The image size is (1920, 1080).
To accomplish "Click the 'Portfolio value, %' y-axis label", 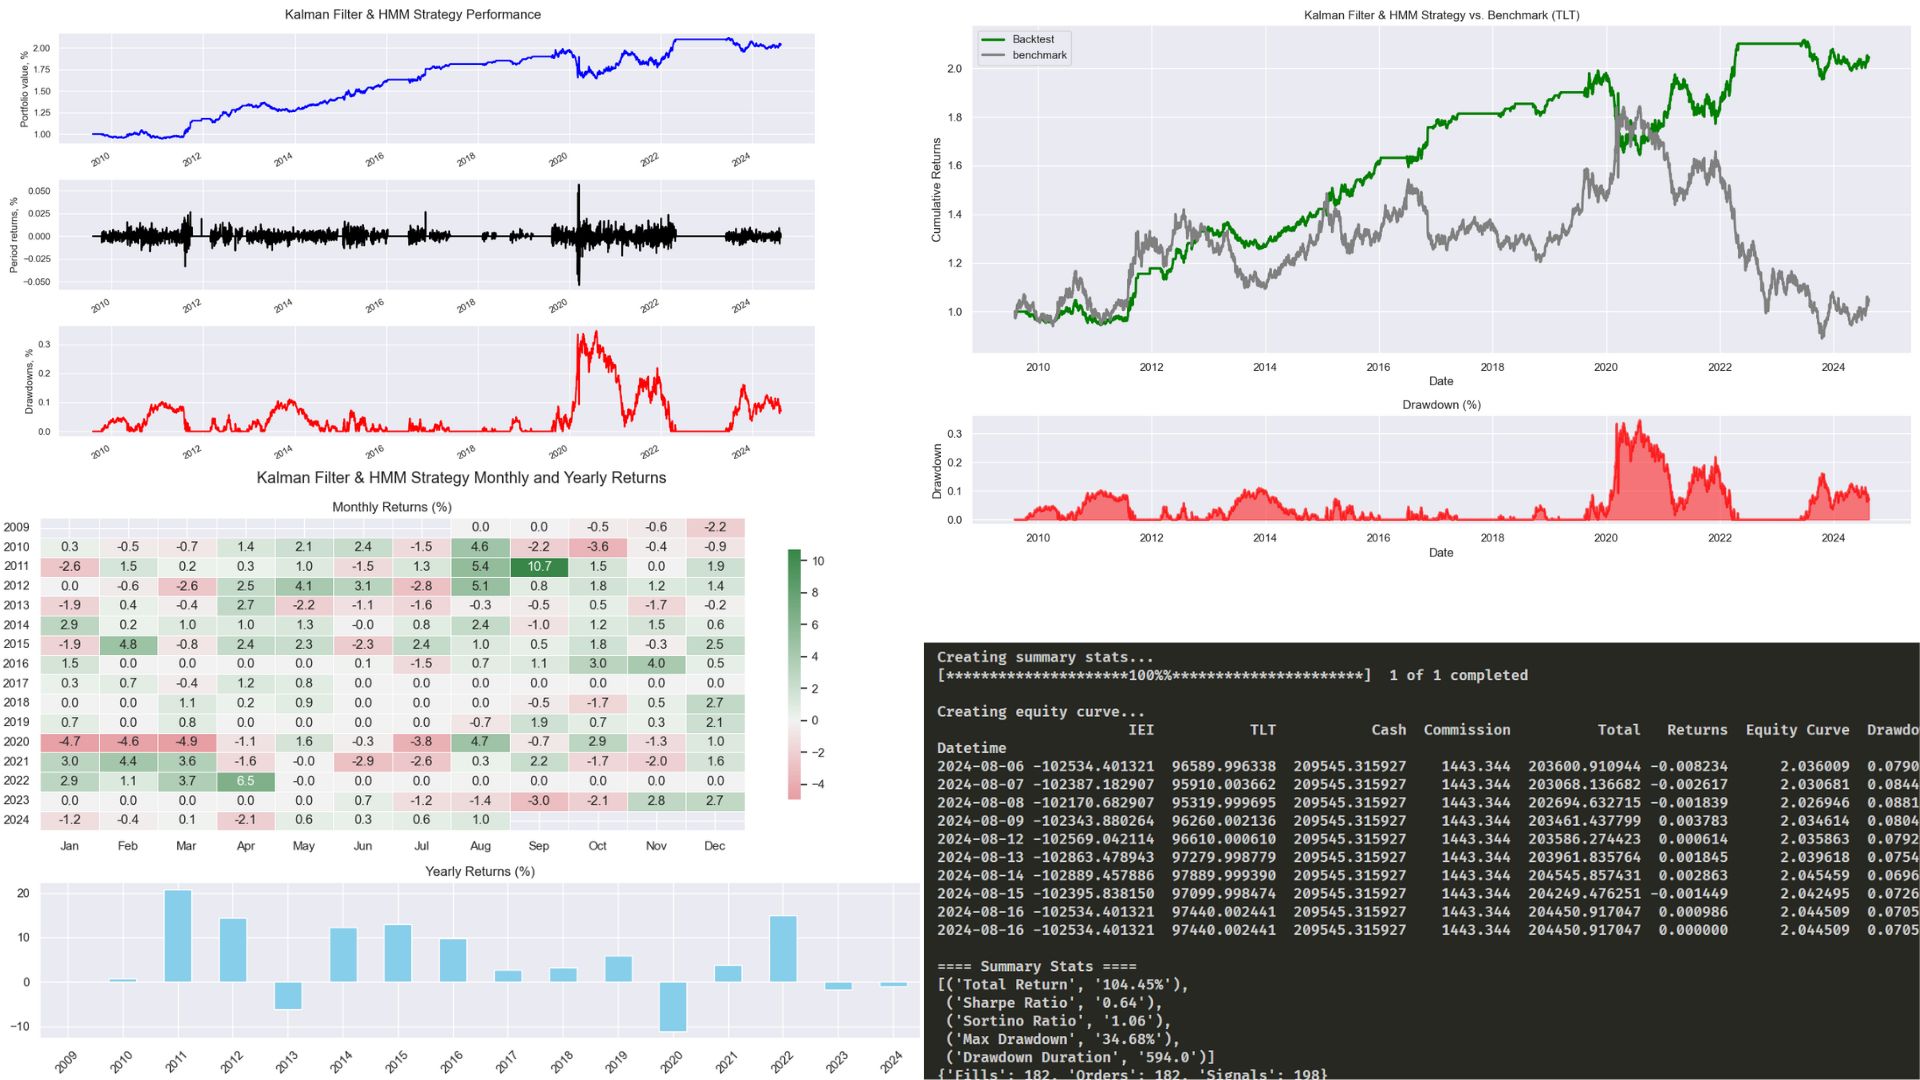I will click(25, 90).
